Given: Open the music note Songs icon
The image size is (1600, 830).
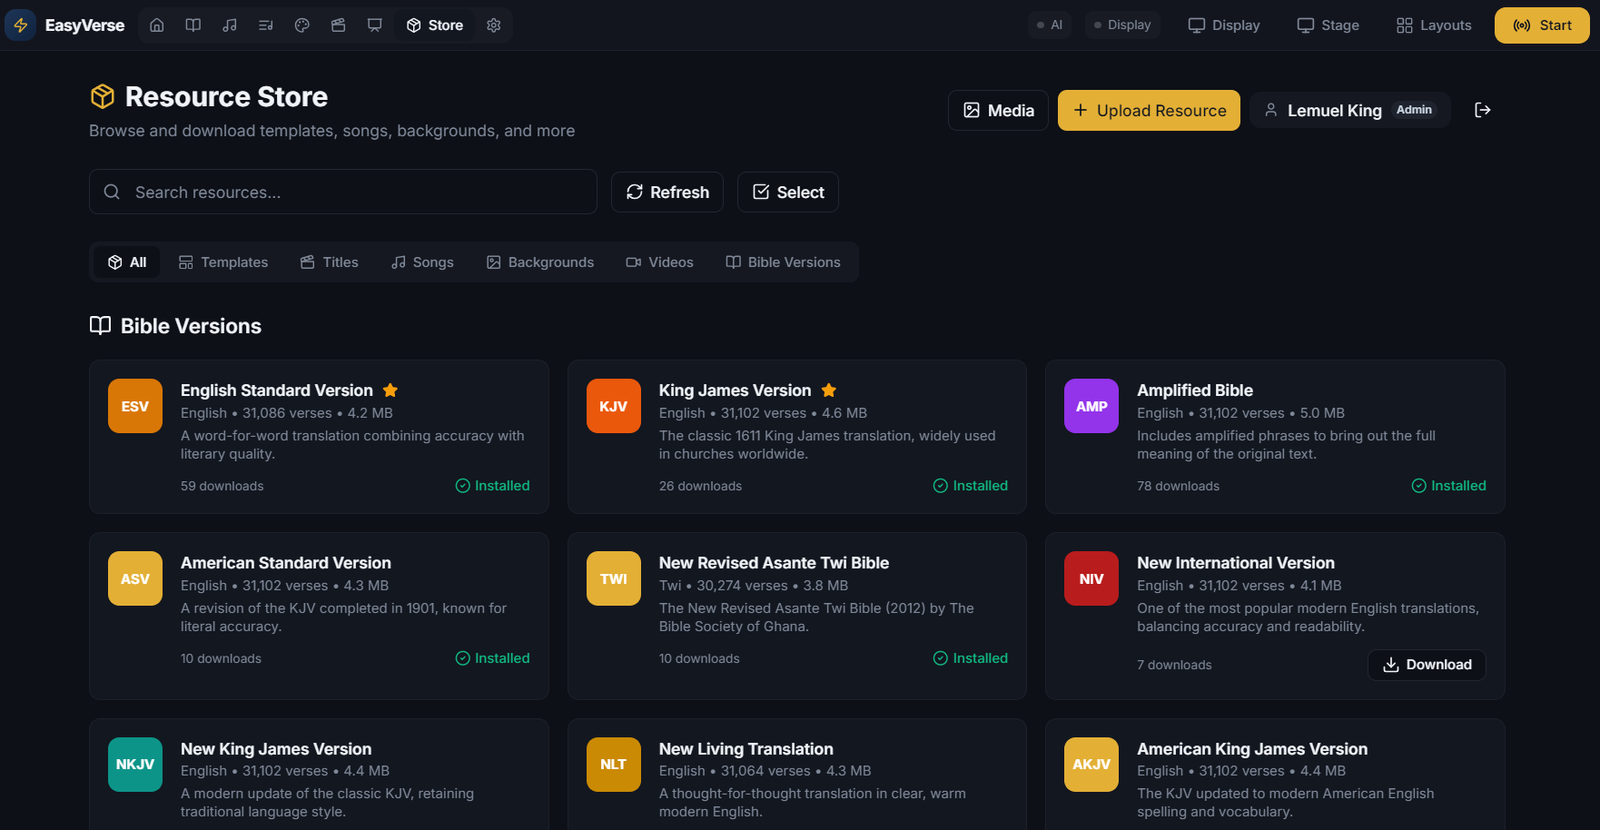Looking at the screenshot, I should click(x=230, y=25).
